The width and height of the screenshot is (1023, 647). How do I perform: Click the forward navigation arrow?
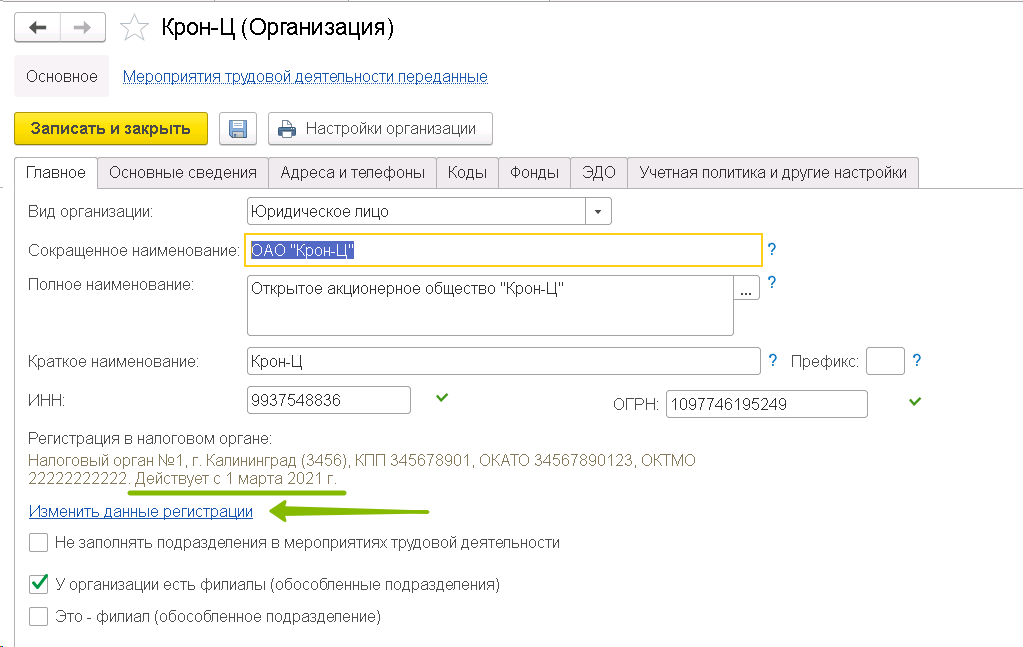83,28
